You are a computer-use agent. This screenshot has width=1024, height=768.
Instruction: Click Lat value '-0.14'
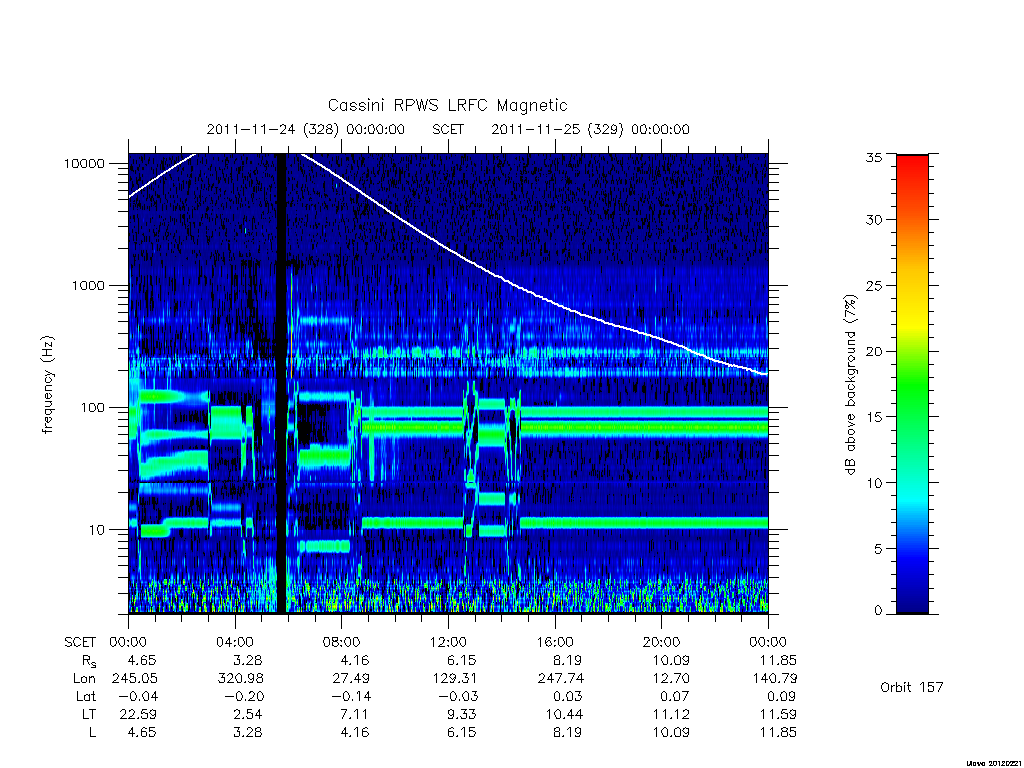point(351,697)
